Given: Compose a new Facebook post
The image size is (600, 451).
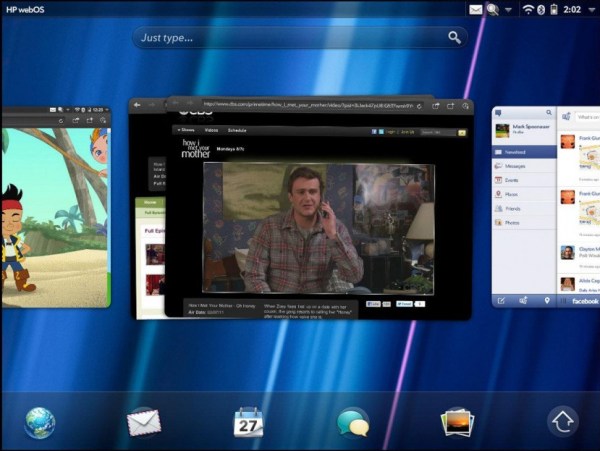Looking at the screenshot, I should (x=501, y=301).
